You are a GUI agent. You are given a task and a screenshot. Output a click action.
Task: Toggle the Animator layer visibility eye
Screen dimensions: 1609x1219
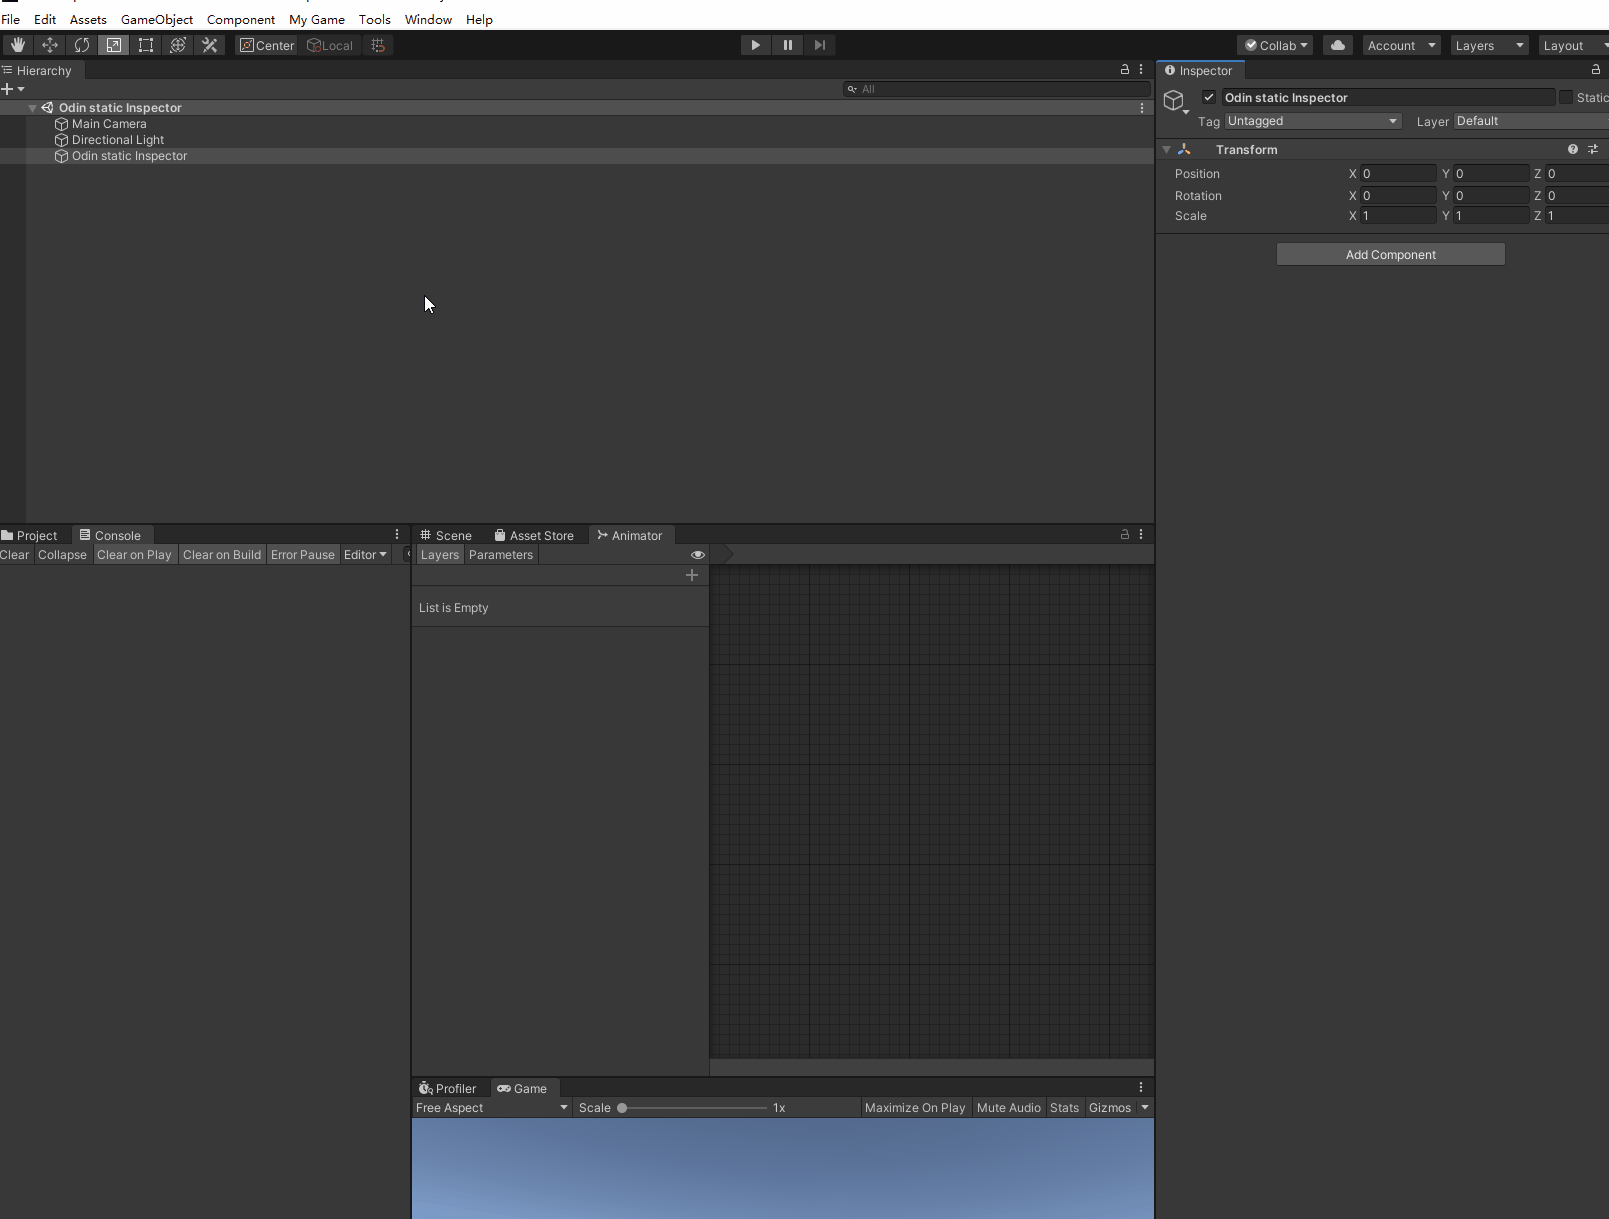(x=698, y=555)
